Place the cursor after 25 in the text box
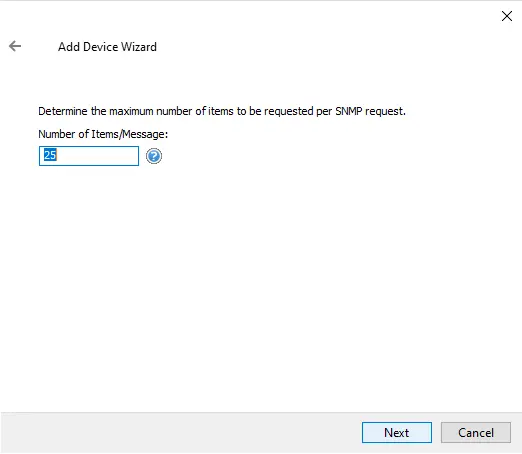The width and height of the screenshot is (522, 454). pyautogui.click(x=58, y=155)
